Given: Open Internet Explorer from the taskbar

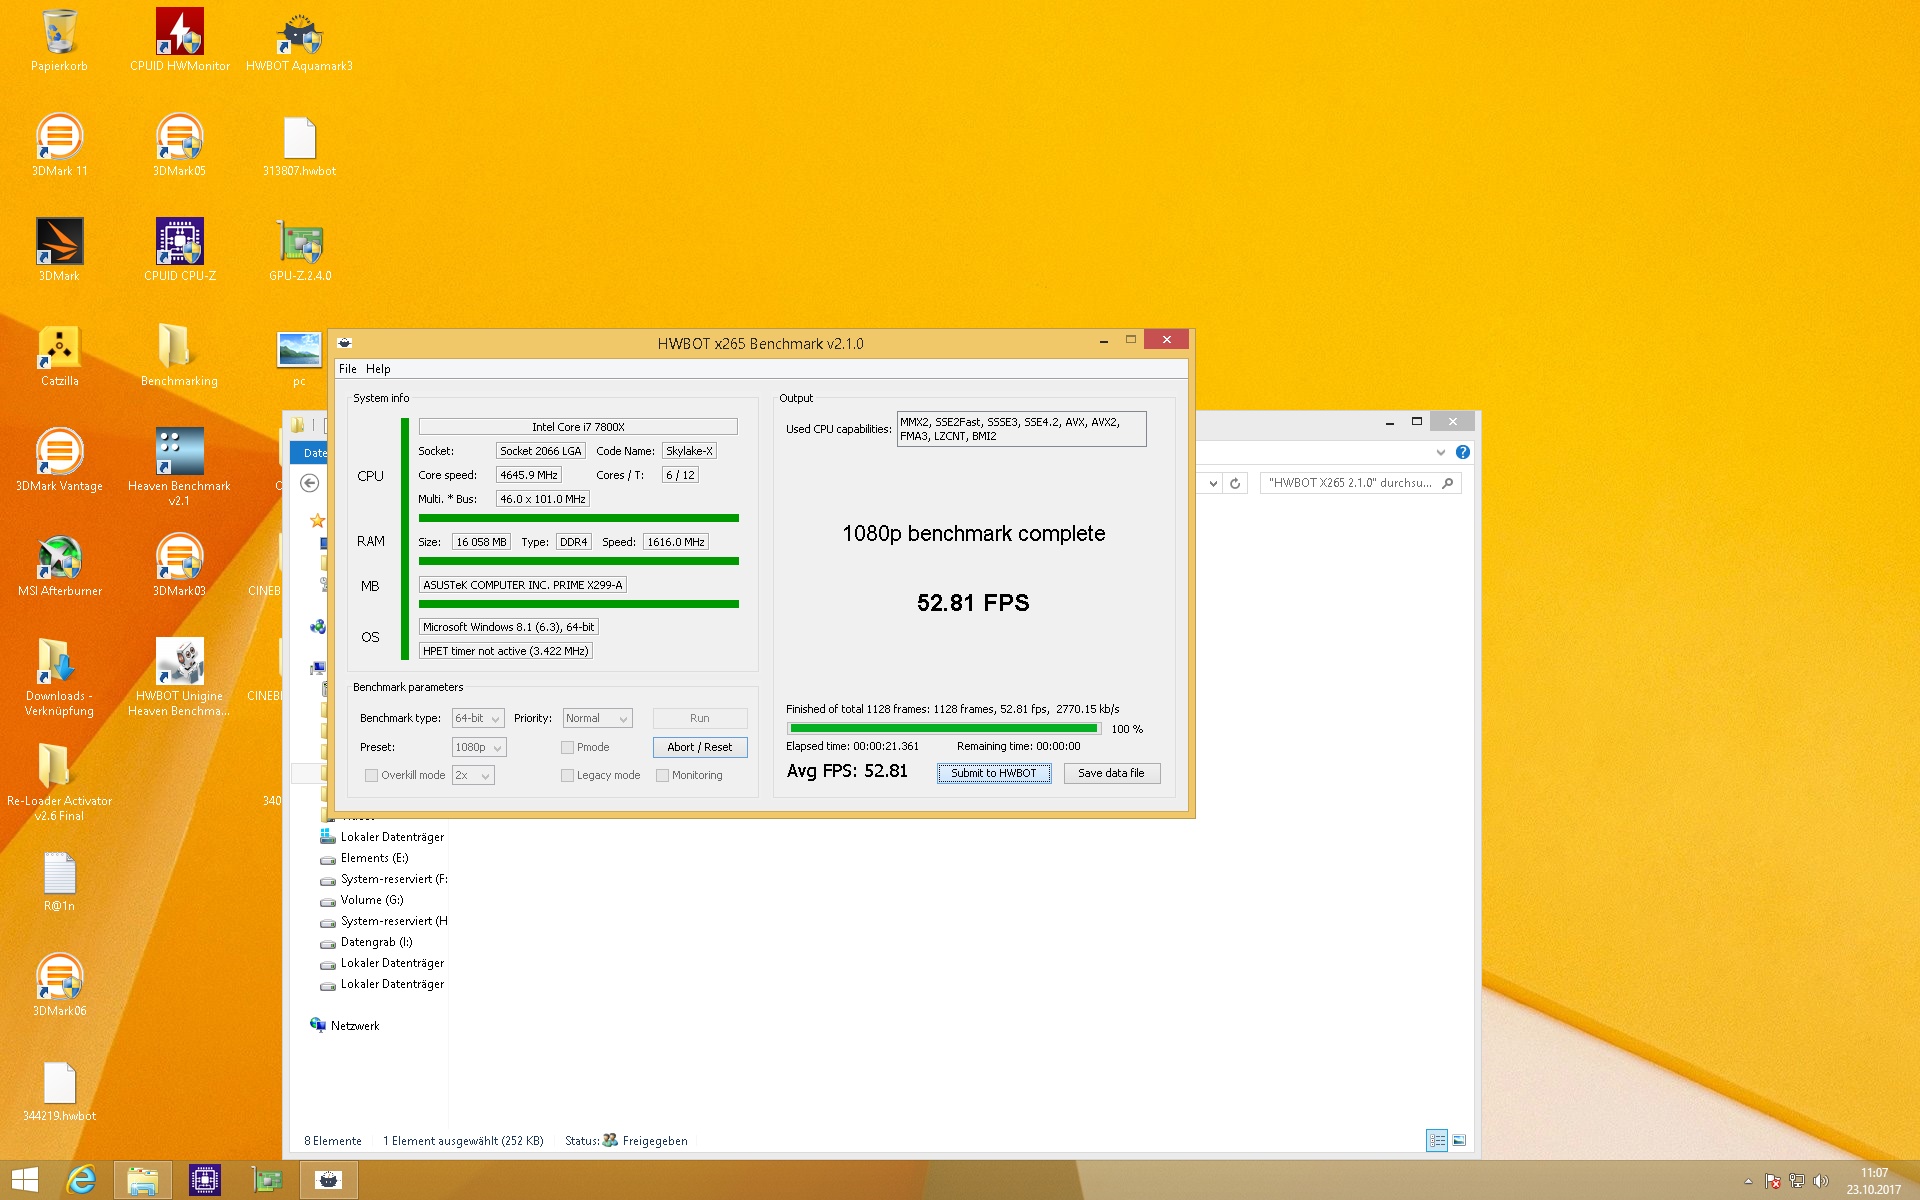Looking at the screenshot, I should pyautogui.click(x=81, y=1180).
